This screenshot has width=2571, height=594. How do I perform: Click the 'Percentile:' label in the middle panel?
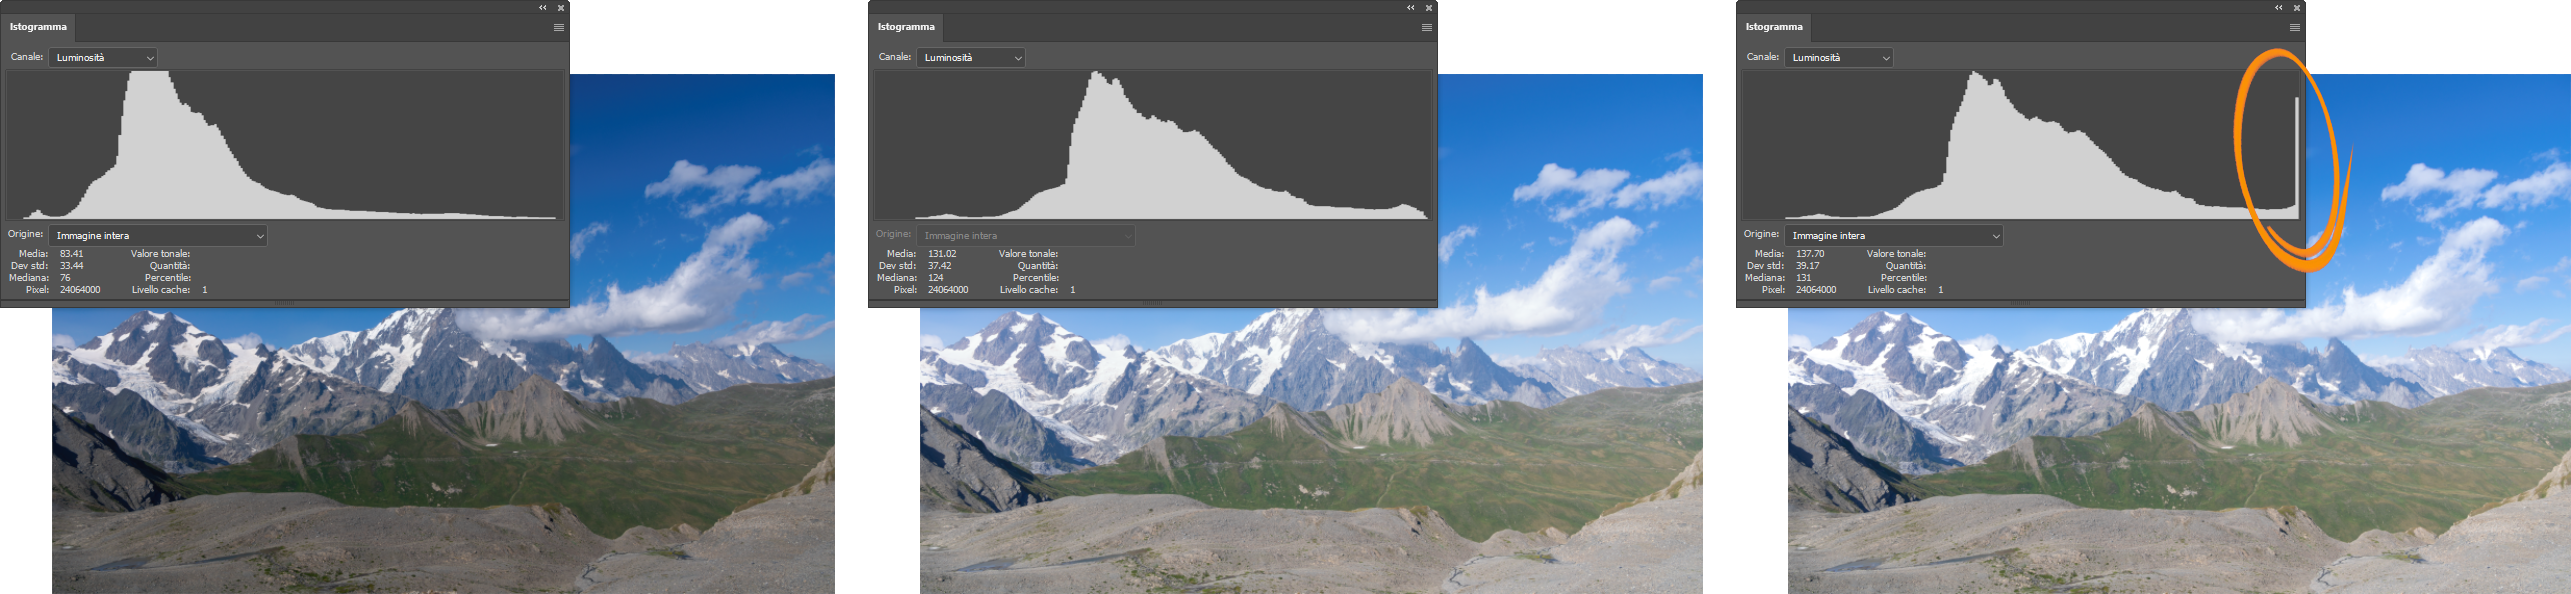(1035, 278)
